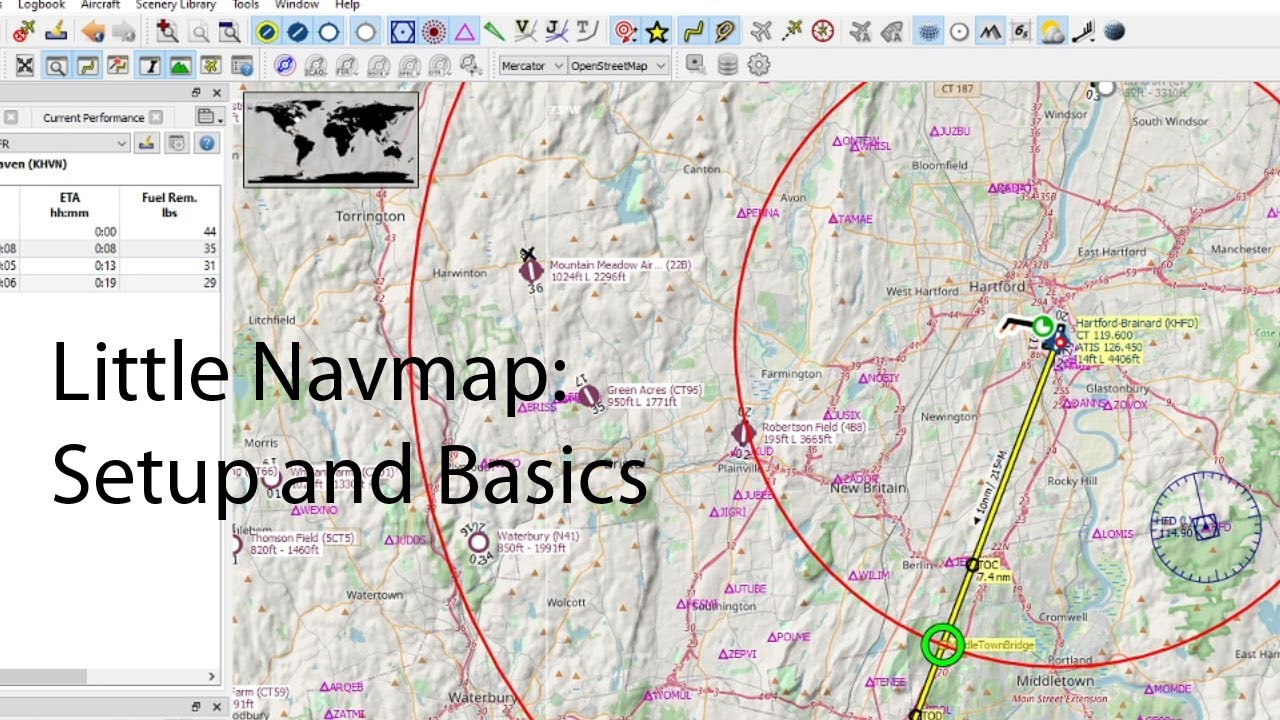Screen dimensions: 1280x720
Task: Click the database stack icon
Action: point(728,66)
